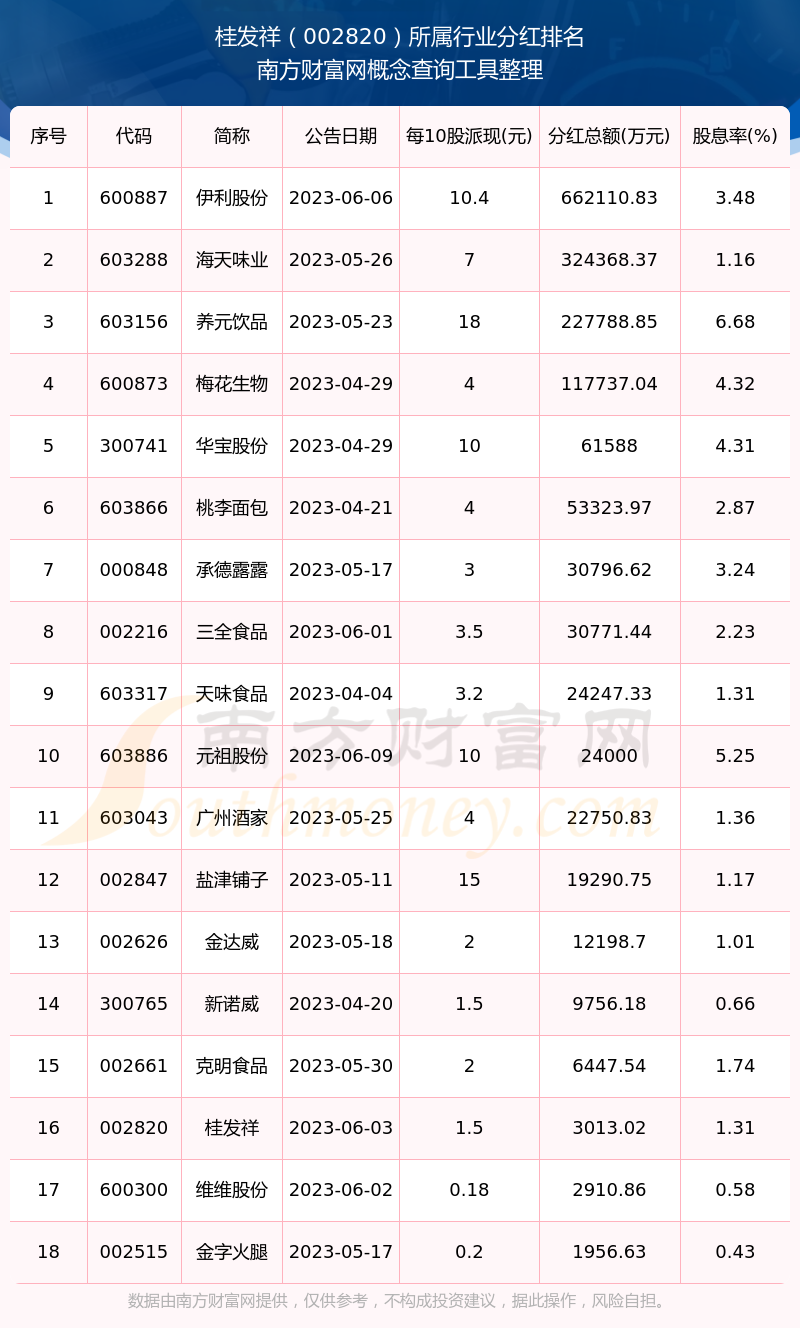Select stock code 002661
Viewport: 800px width, 1328px height.
134,1066
